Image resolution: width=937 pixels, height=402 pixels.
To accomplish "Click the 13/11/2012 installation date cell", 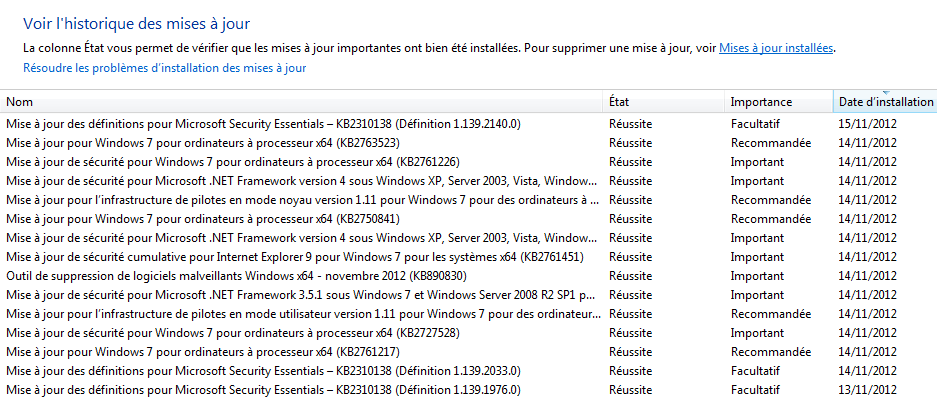I will [868, 390].
